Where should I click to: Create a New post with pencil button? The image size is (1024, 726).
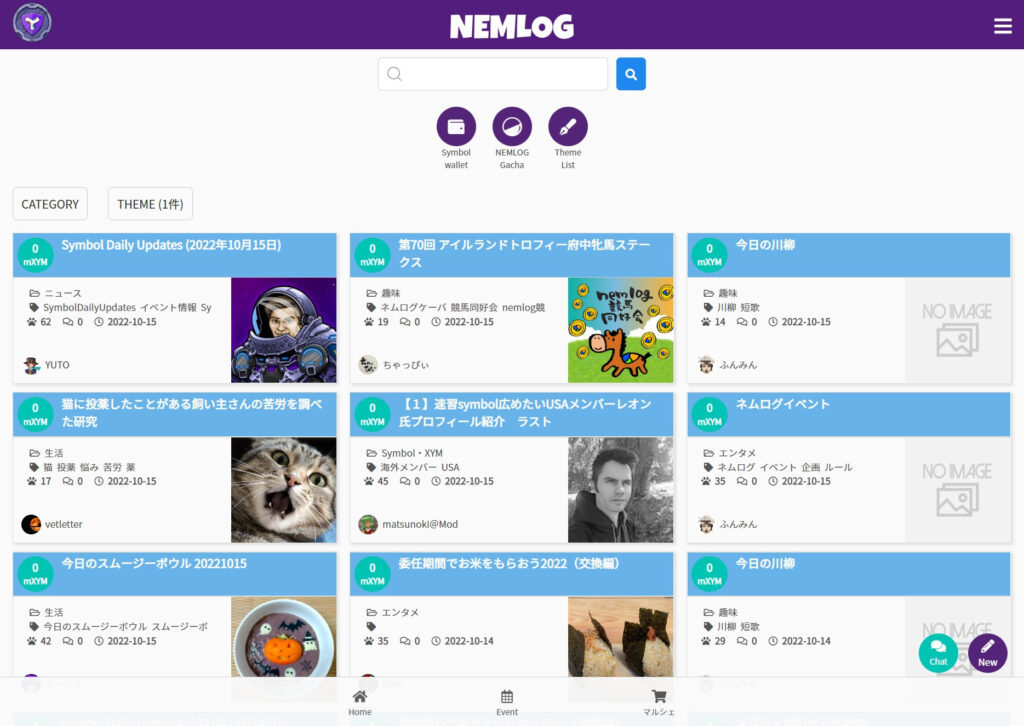coord(987,653)
